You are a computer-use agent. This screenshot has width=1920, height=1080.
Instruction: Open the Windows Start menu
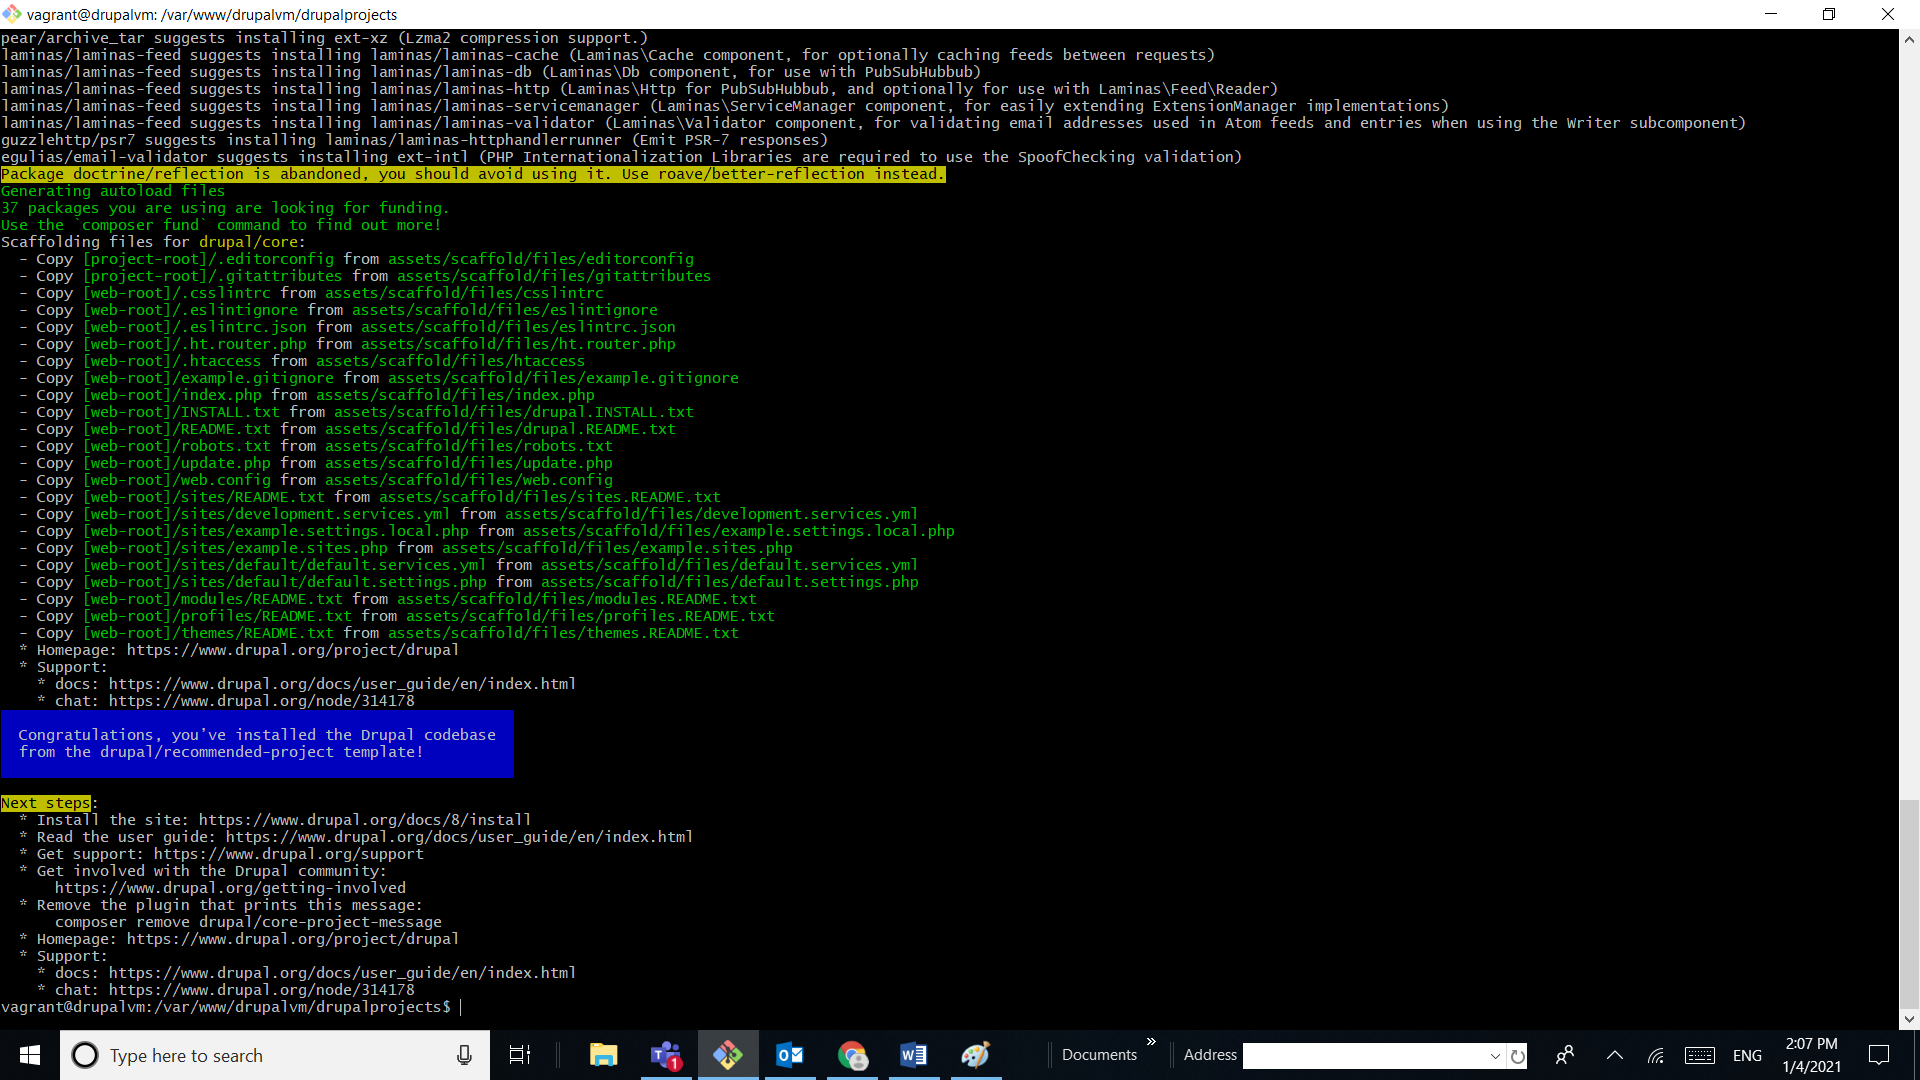pyautogui.click(x=30, y=1055)
